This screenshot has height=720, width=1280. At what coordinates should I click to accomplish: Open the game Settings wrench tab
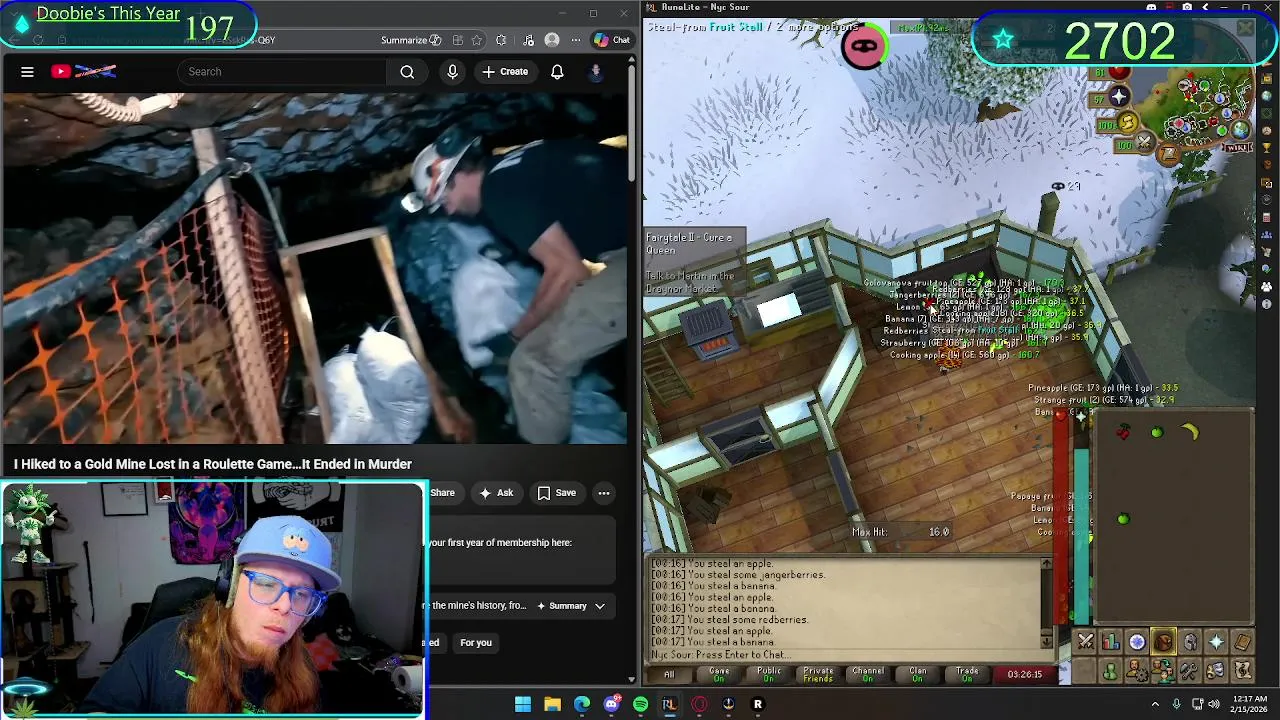(x=1190, y=671)
